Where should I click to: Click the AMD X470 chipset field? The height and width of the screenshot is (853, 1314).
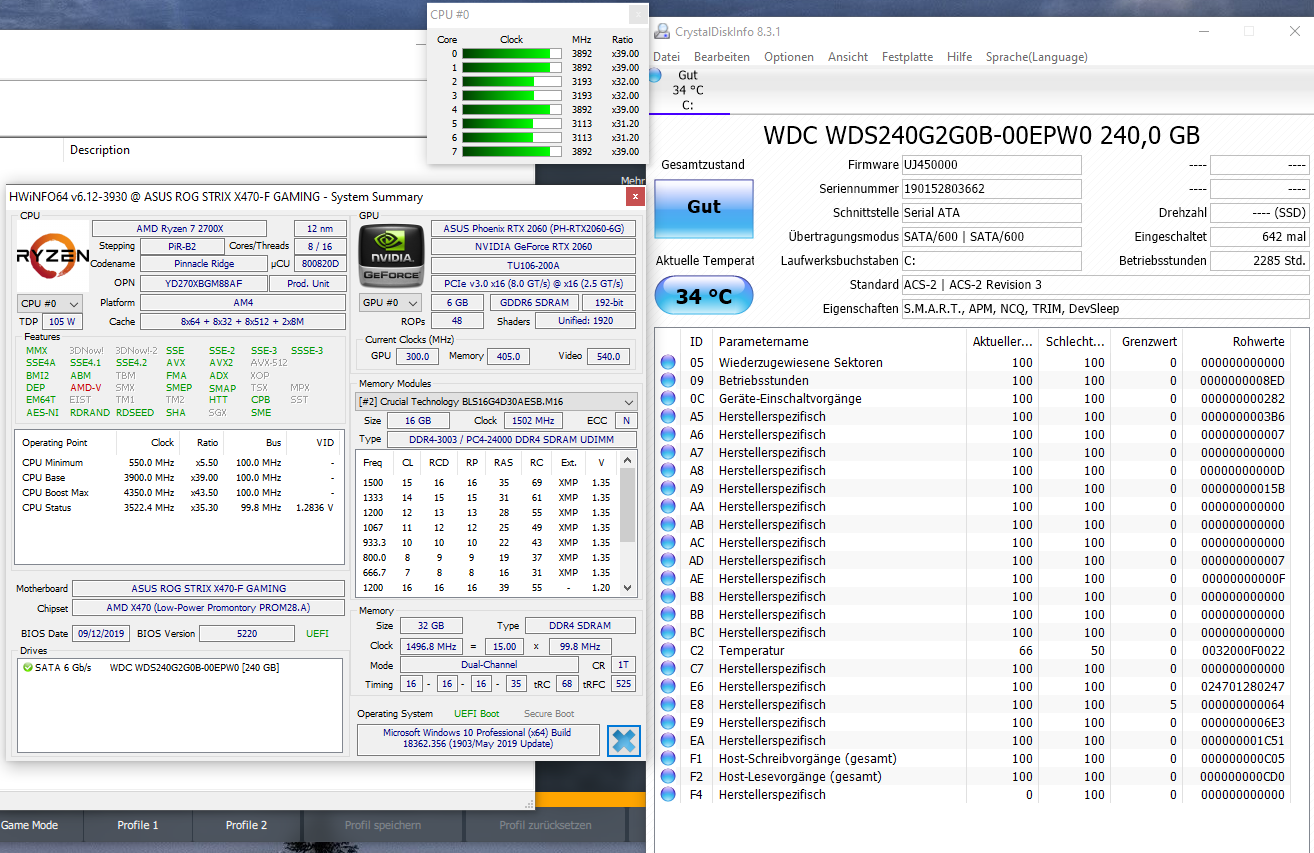click(208, 608)
